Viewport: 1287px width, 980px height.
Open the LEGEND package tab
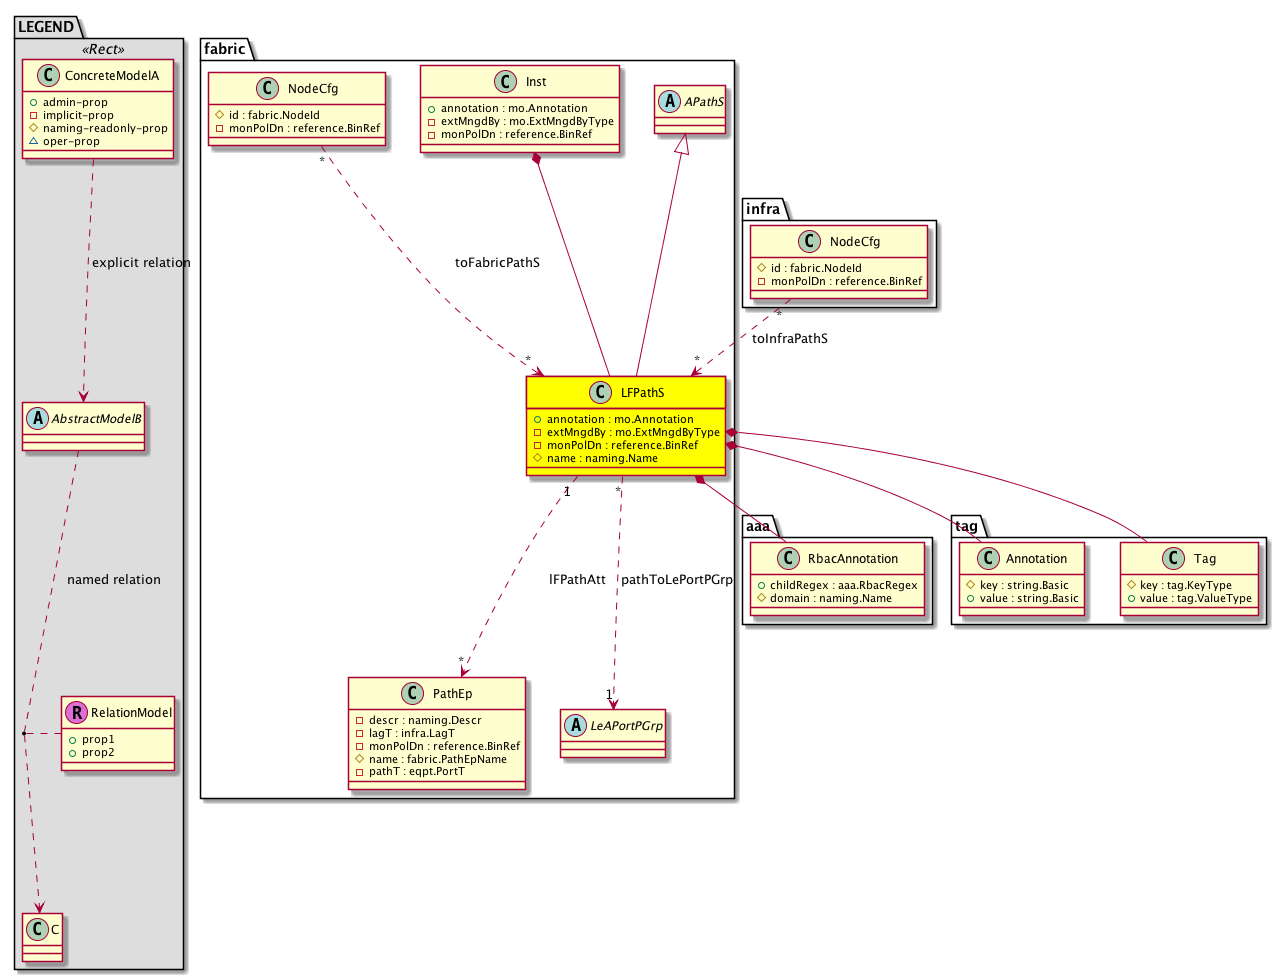(46, 27)
